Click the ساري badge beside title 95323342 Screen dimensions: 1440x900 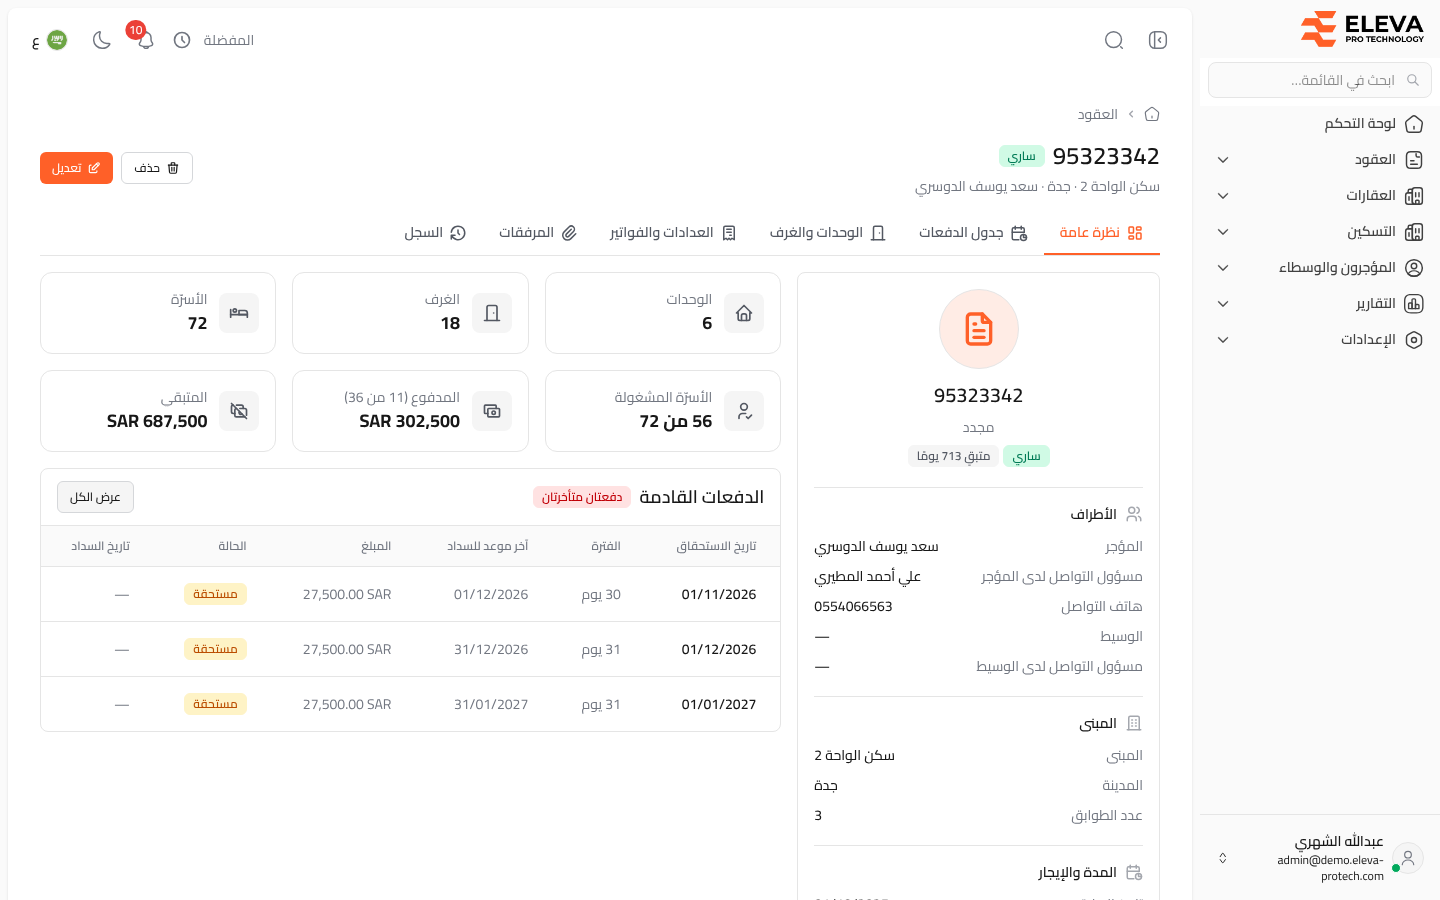[x=1022, y=156]
